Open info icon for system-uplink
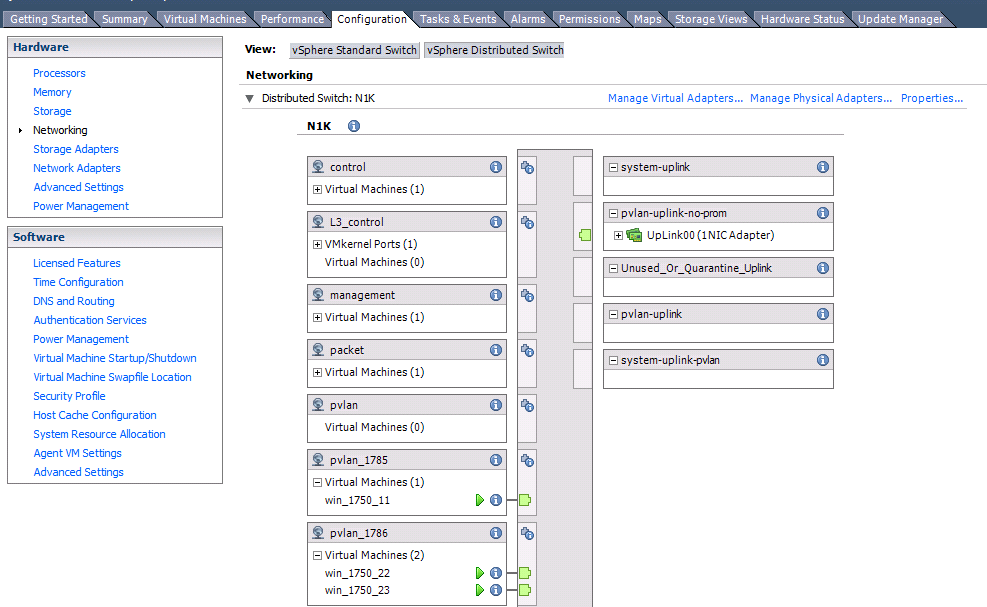Viewport: 987px width, 607px height. [x=823, y=167]
